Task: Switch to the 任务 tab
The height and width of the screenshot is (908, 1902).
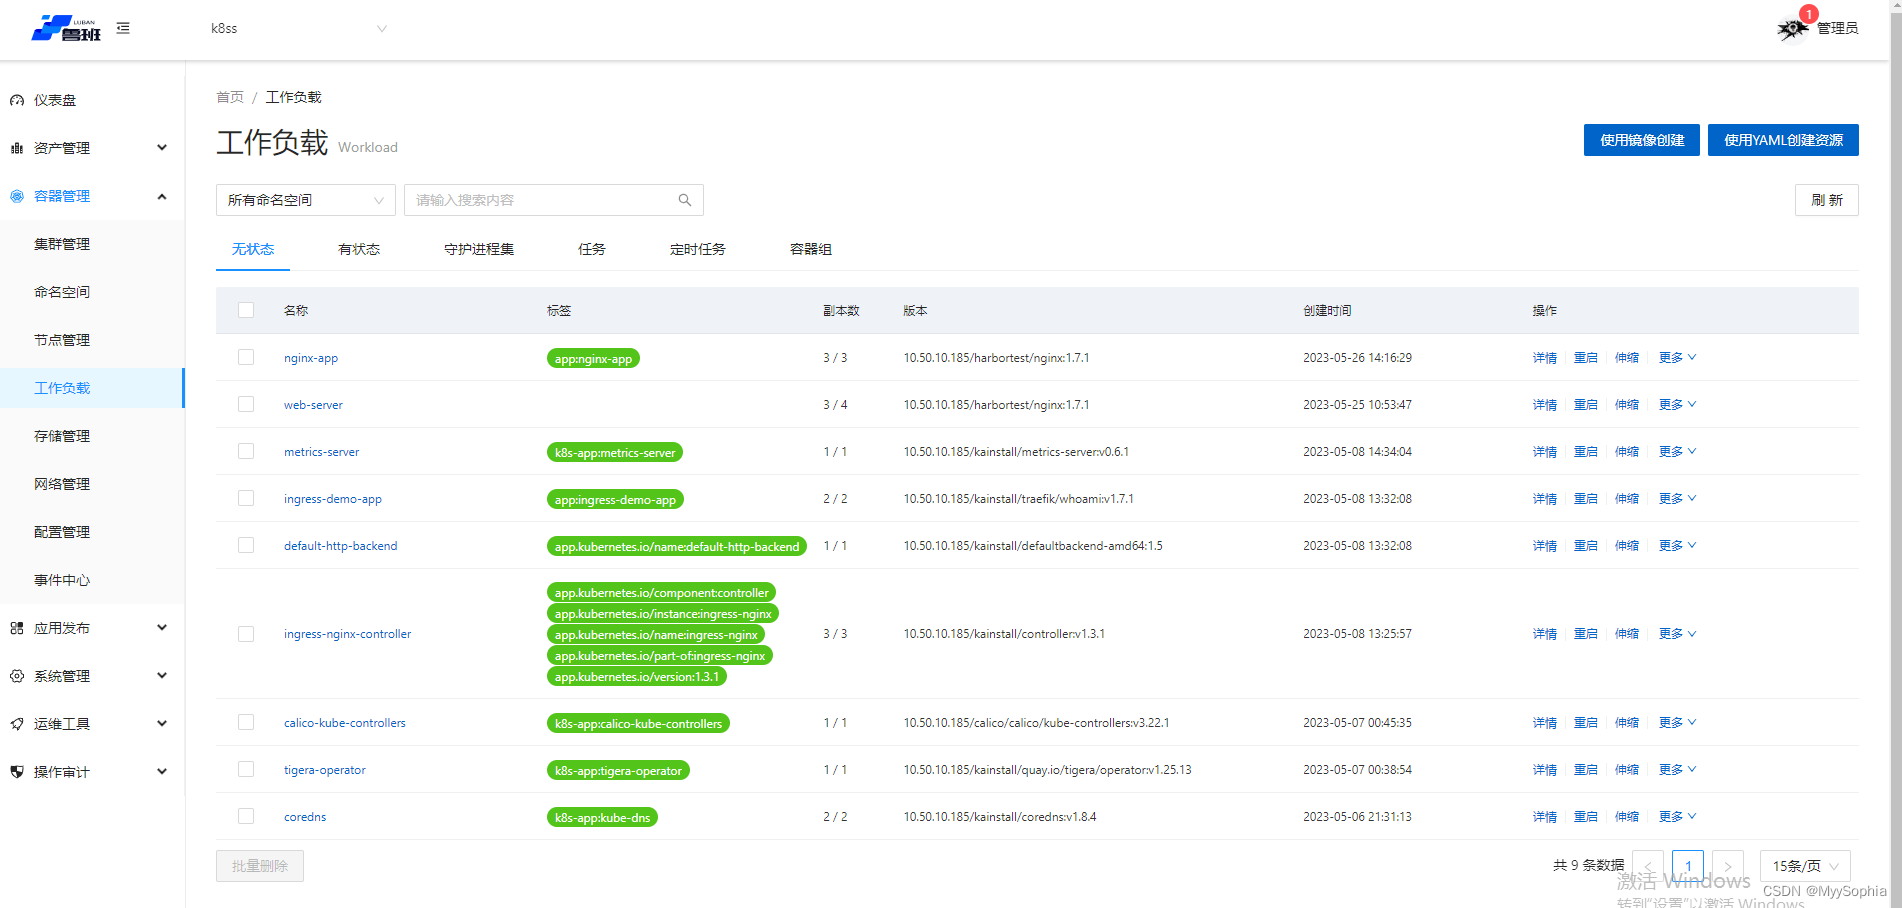Action: pos(592,249)
